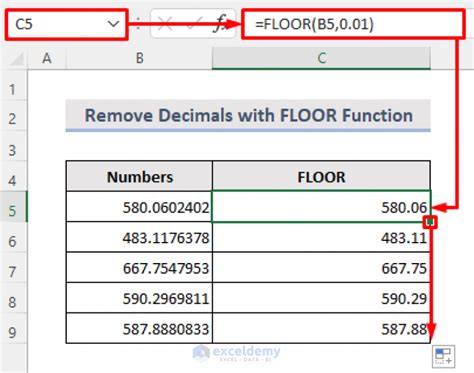This screenshot has height=373, width=474.
Task: Open the Insert Function fx icon
Action: tap(220, 24)
